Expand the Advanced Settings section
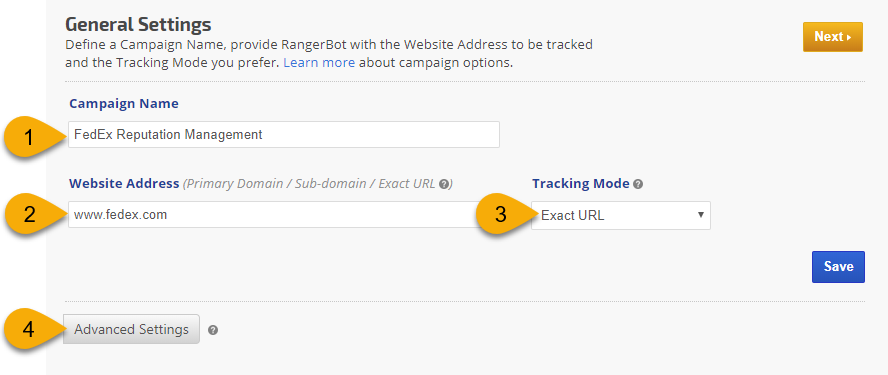The height and width of the screenshot is (375, 888). [131, 329]
